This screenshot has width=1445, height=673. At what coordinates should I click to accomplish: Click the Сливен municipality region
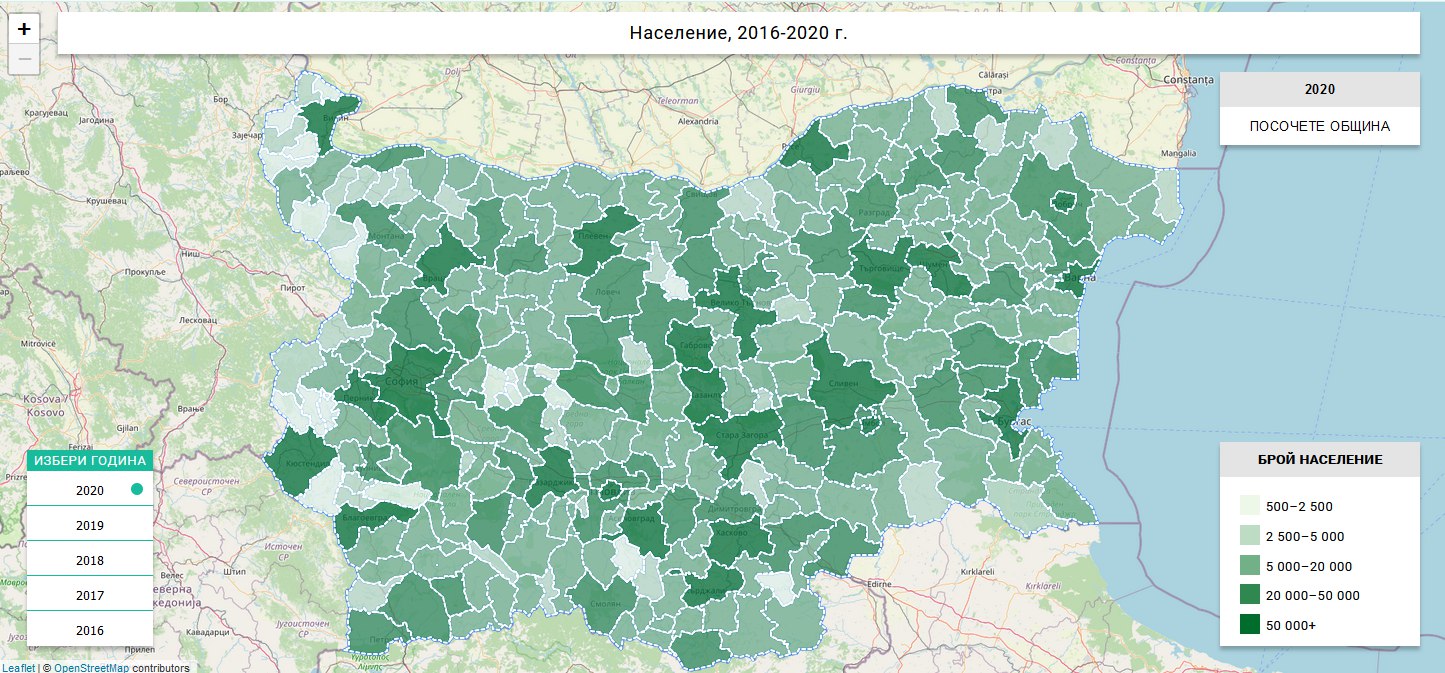(845, 380)
